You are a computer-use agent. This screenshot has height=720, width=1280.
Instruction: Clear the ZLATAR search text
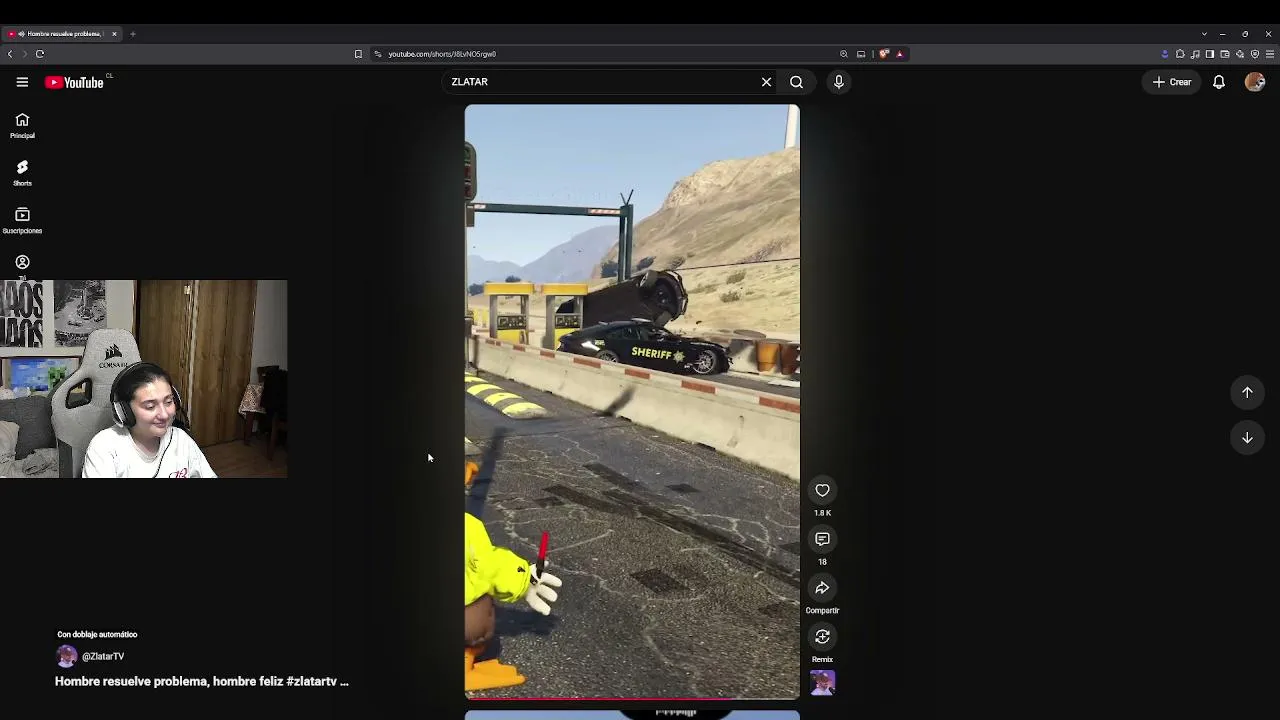pyautogui.click(x=766, y=82)
